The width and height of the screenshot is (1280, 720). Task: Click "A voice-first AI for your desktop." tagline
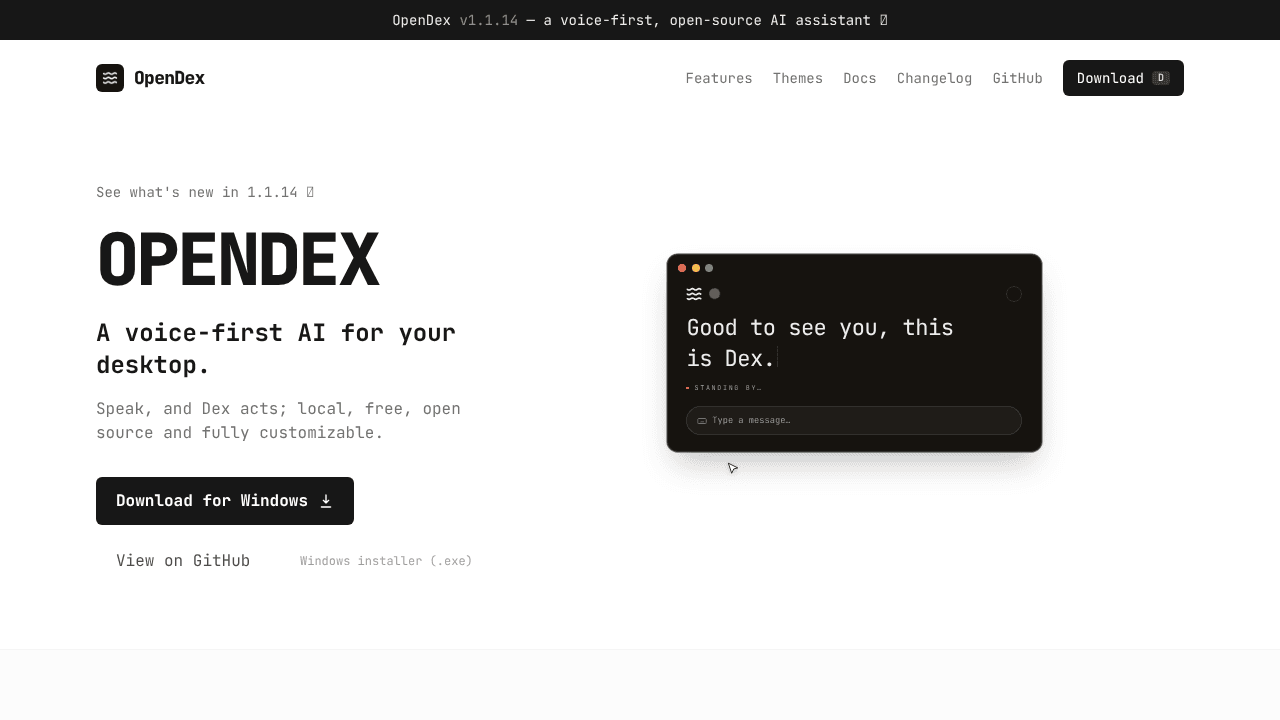[x=276, y=348]
